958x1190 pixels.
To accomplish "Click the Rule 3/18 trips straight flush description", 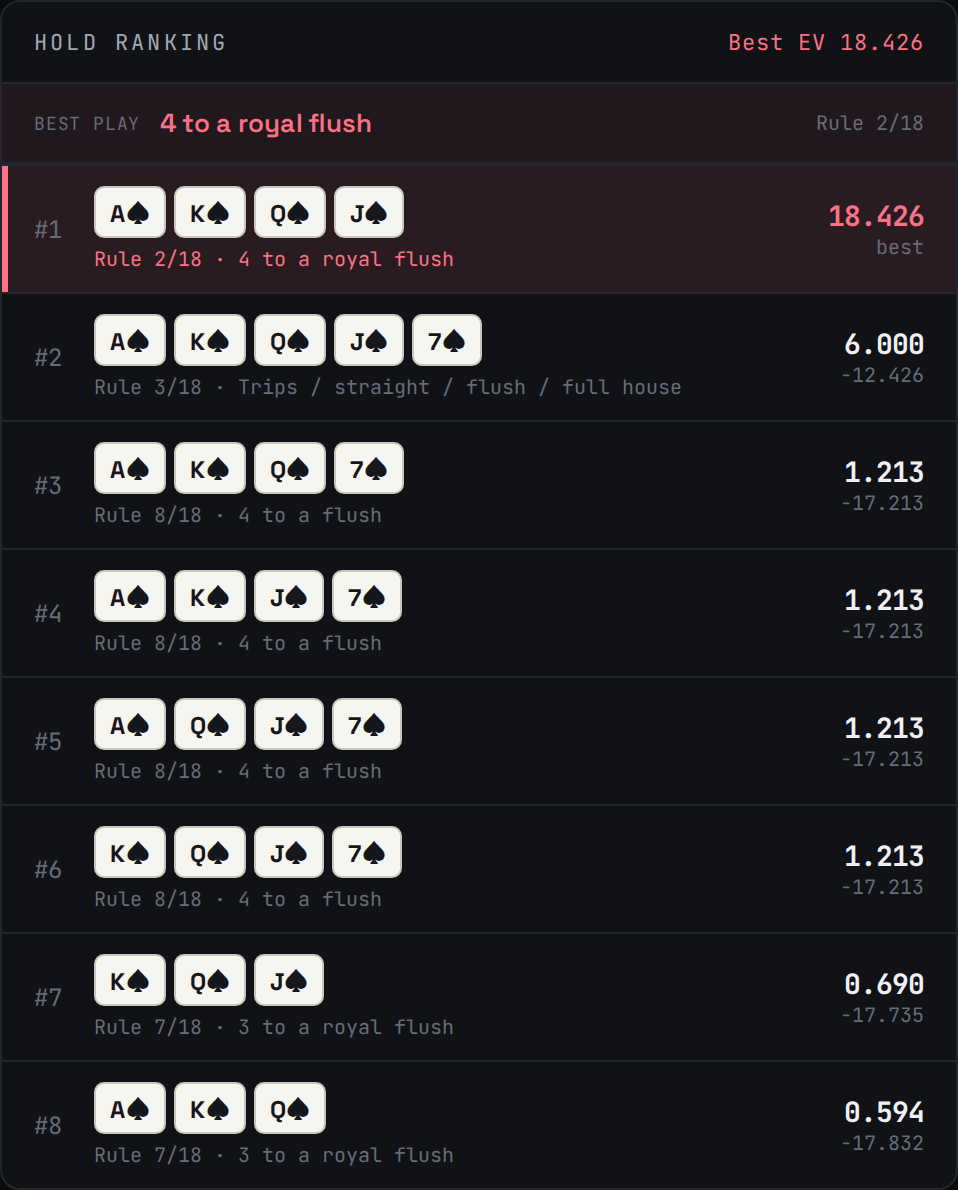I will 388,387.
